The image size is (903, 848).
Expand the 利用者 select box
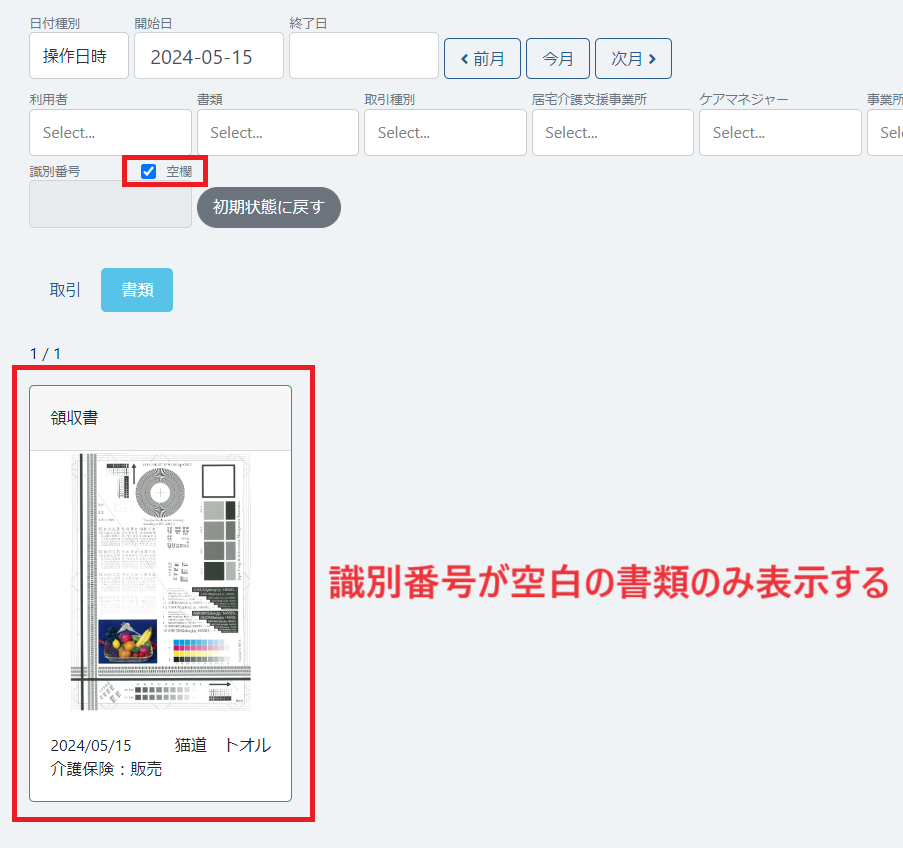tap(110, 132)
